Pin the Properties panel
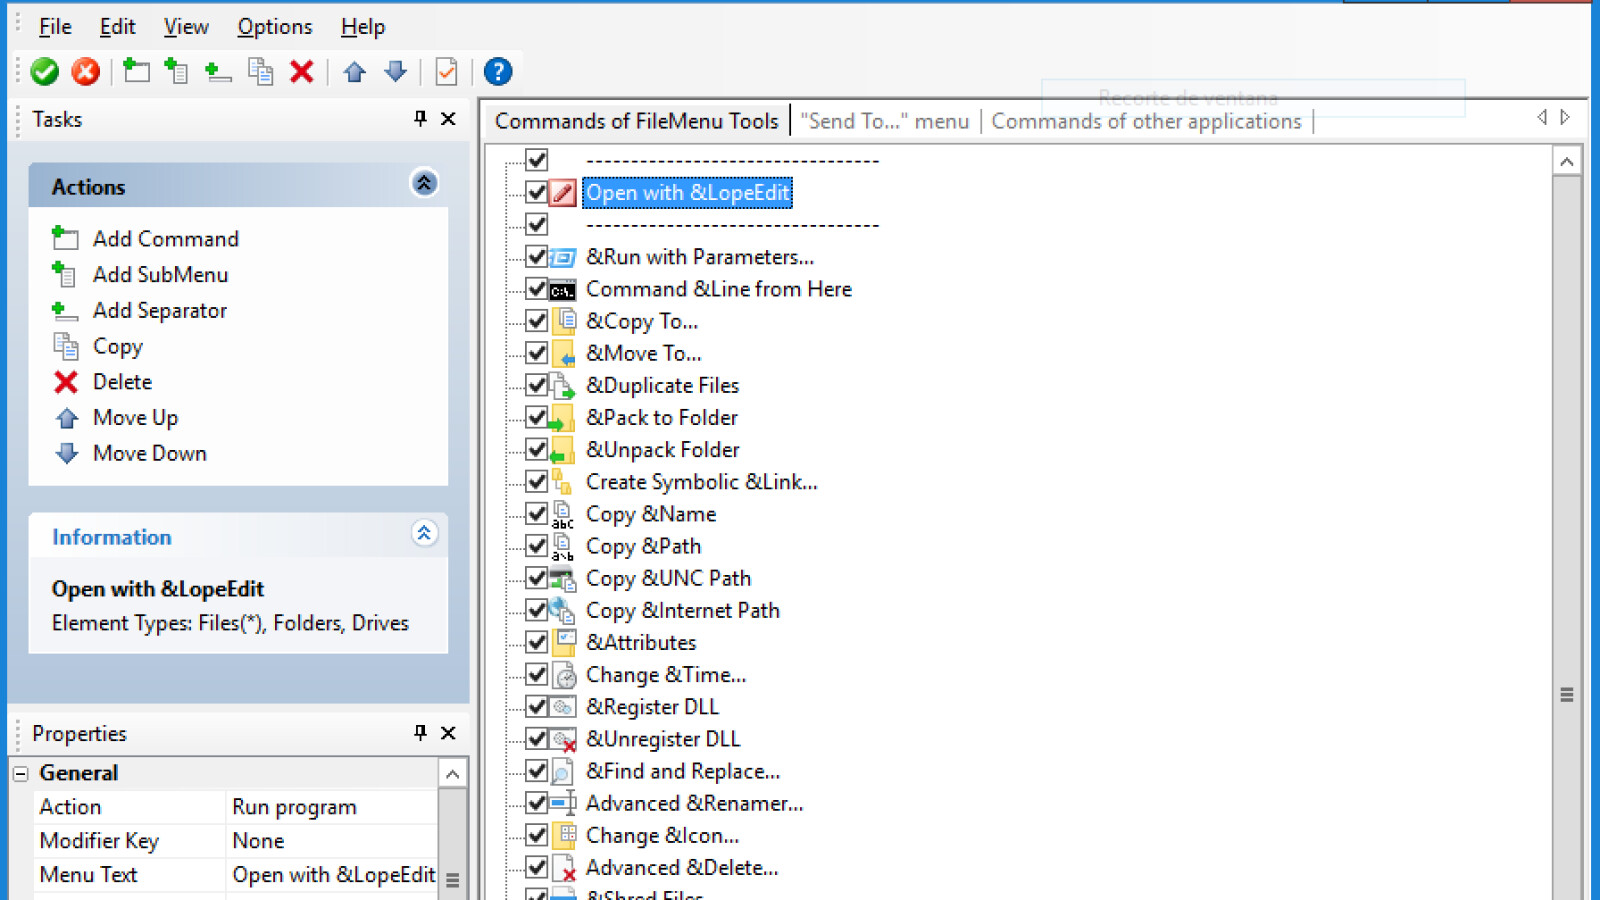Viewport: 1600px width, 900px height. tap(421, 733)
